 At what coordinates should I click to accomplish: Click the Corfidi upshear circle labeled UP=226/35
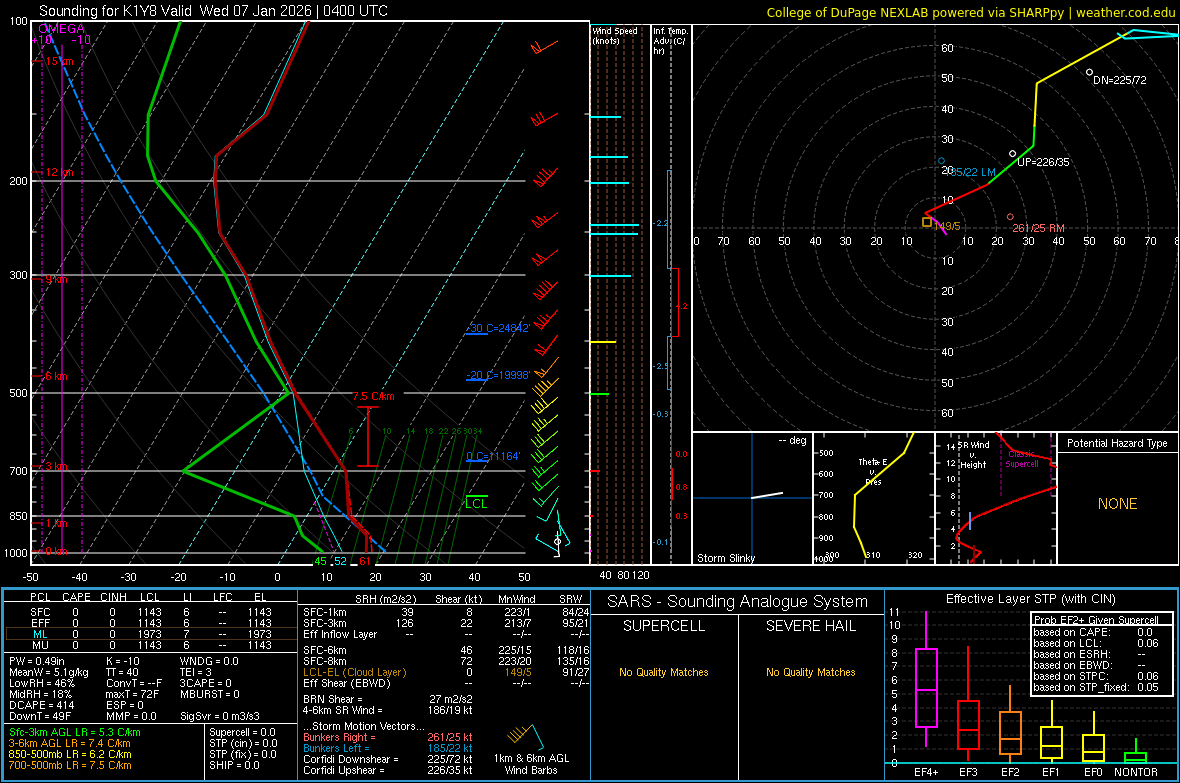click(x=1013, y=154)
